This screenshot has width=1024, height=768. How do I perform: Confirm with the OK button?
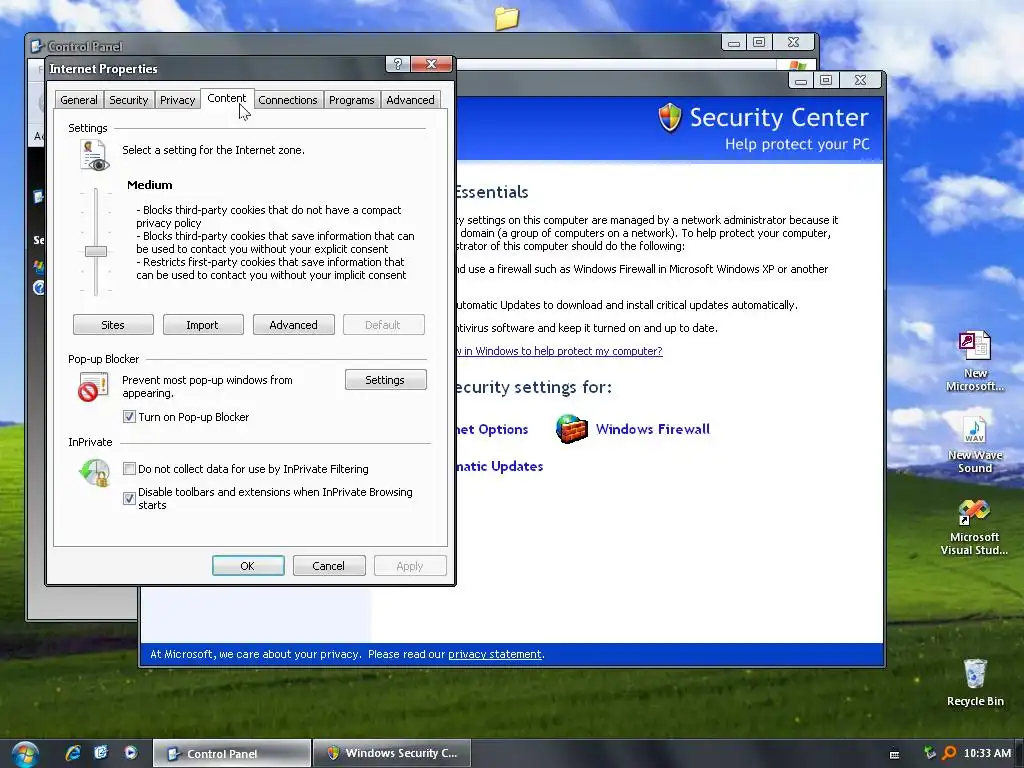click(248, 566)
